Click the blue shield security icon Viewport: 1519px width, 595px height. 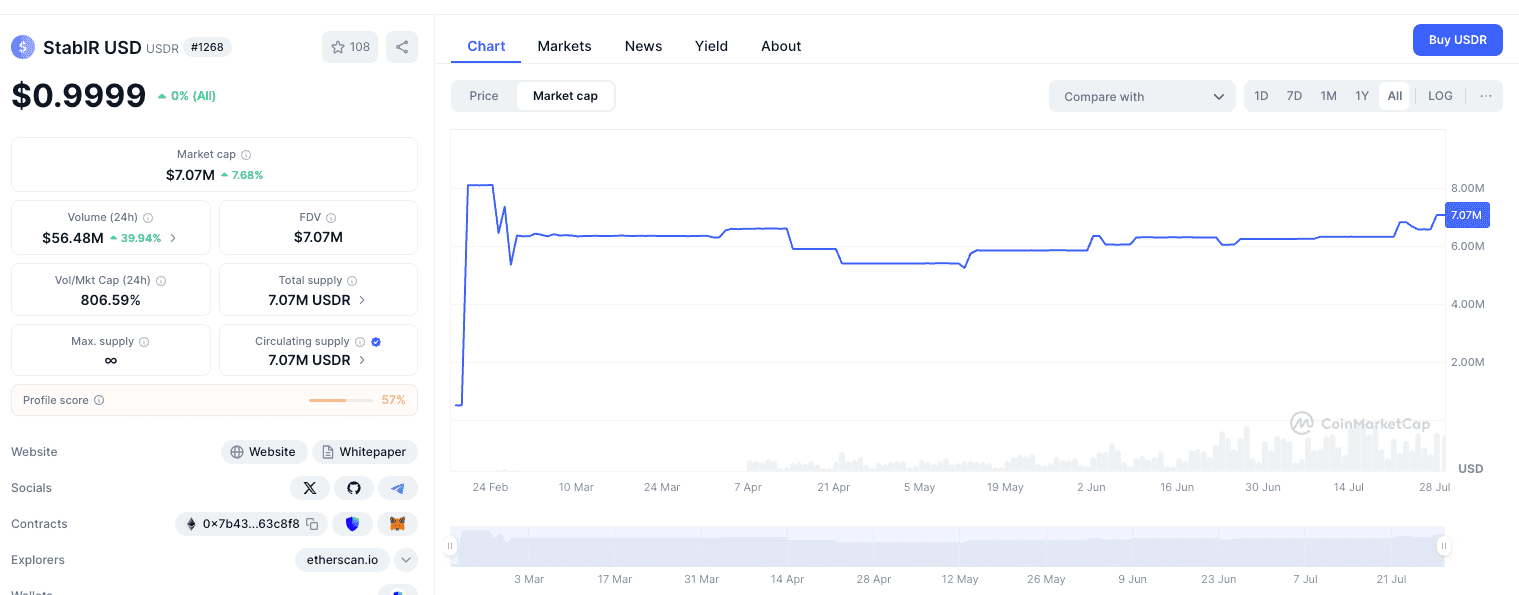(x=352, y=524)
